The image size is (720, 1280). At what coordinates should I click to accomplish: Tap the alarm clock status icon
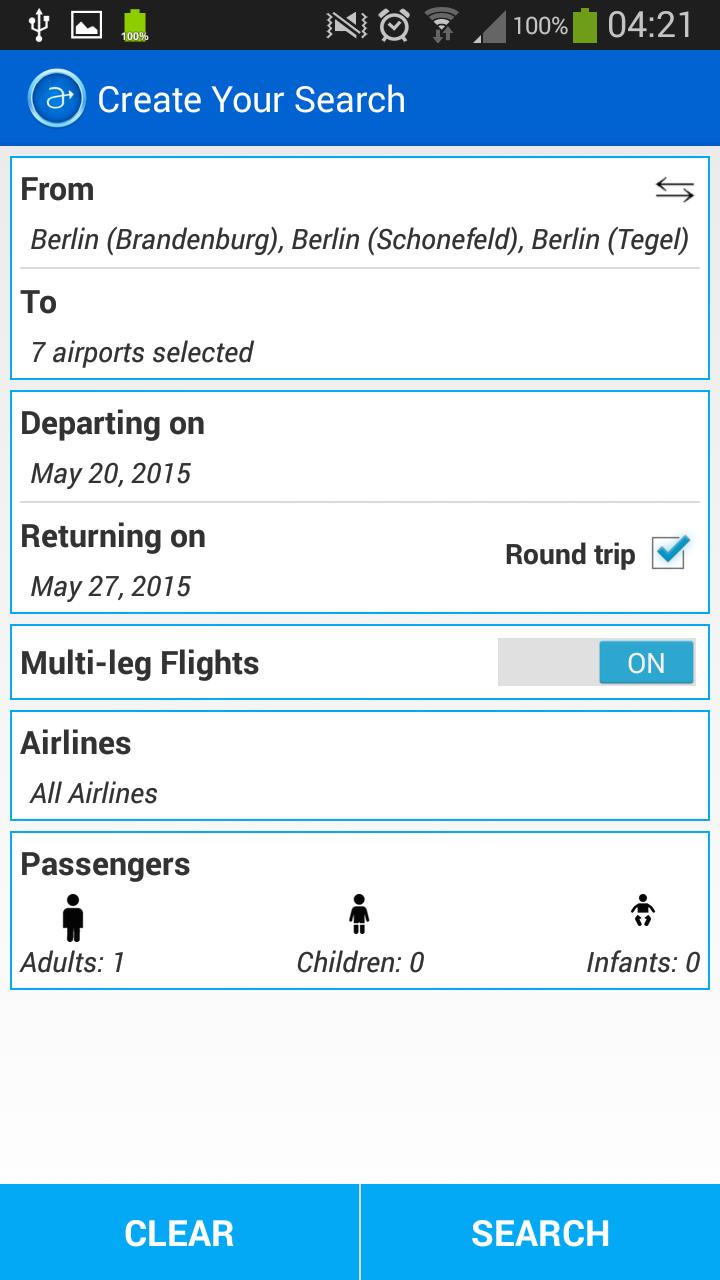(394, 25)
